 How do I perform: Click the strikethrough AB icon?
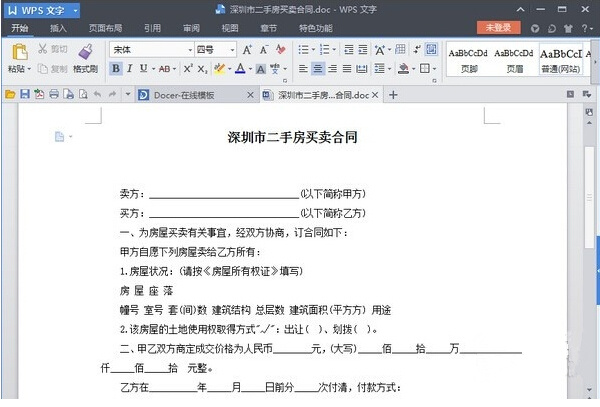[x=164, y=69]
